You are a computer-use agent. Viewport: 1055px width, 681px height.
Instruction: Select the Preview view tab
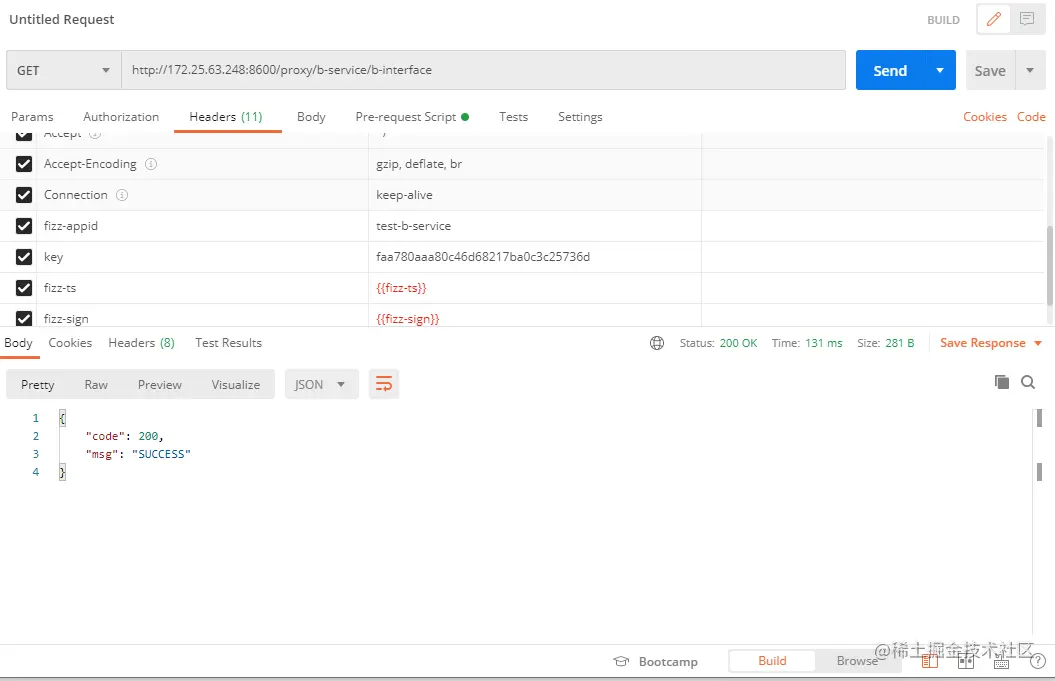(159, 384)
